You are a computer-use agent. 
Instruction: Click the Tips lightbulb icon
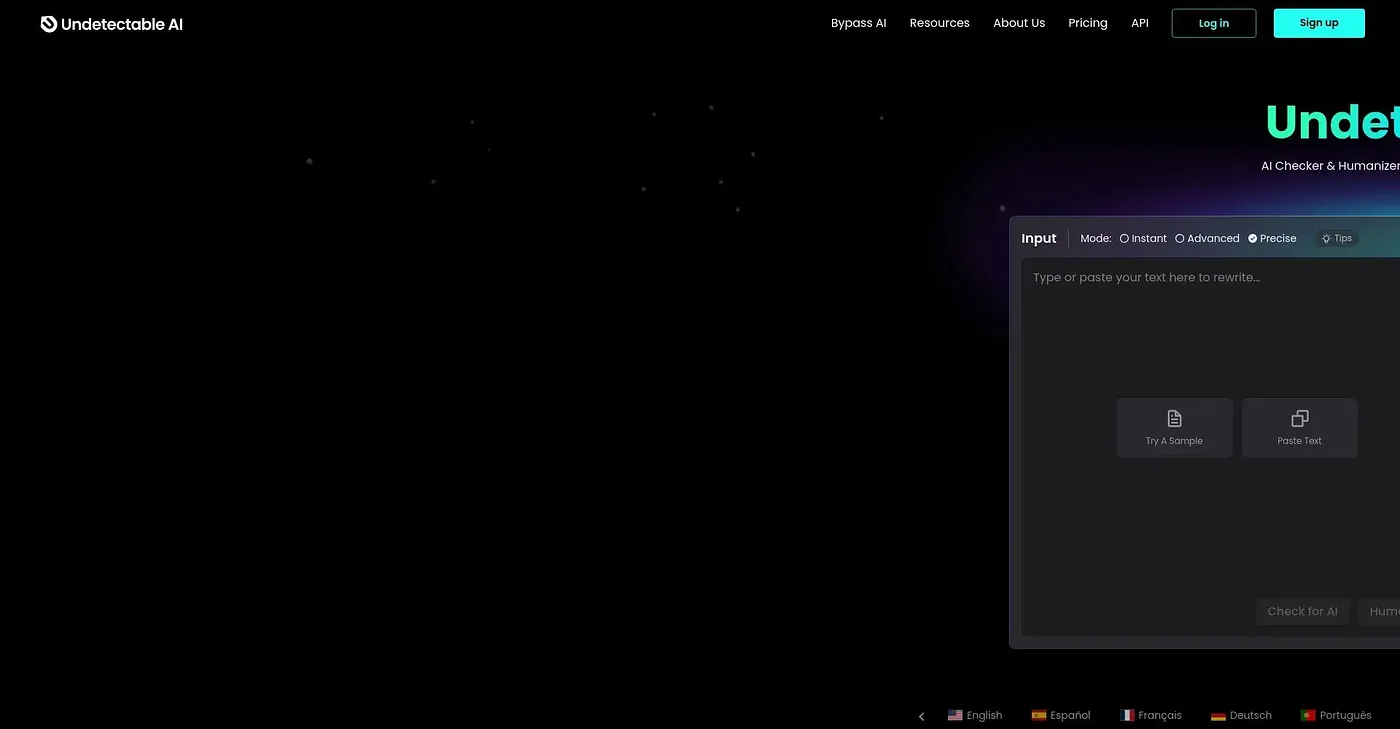pyautogui.click(x=1326, y=239)
